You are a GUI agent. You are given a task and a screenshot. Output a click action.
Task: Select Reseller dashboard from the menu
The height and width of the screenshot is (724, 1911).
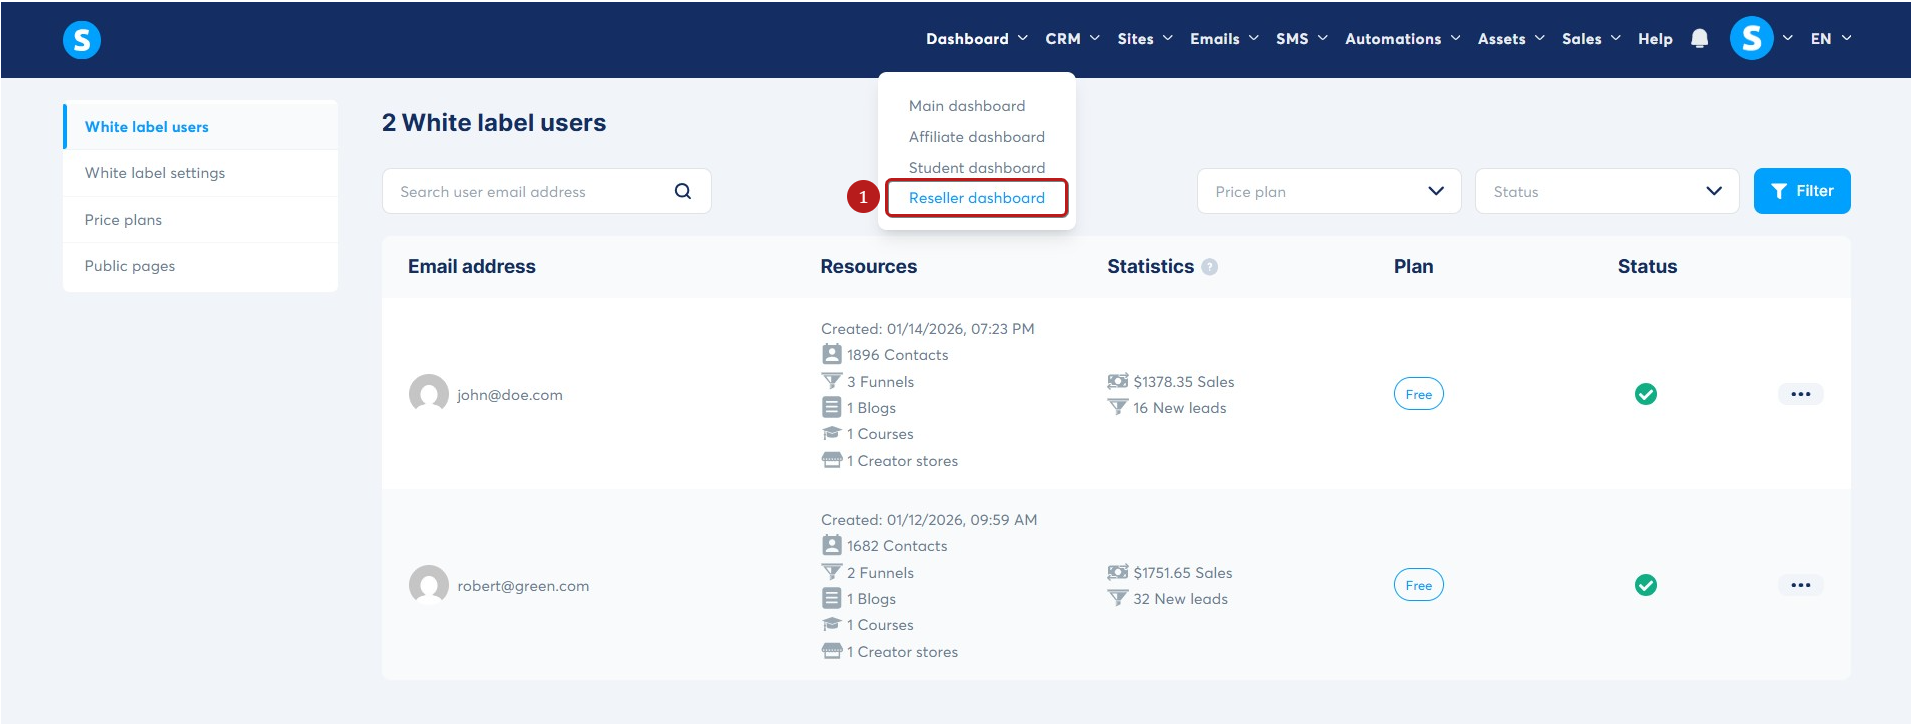(977, 198)
